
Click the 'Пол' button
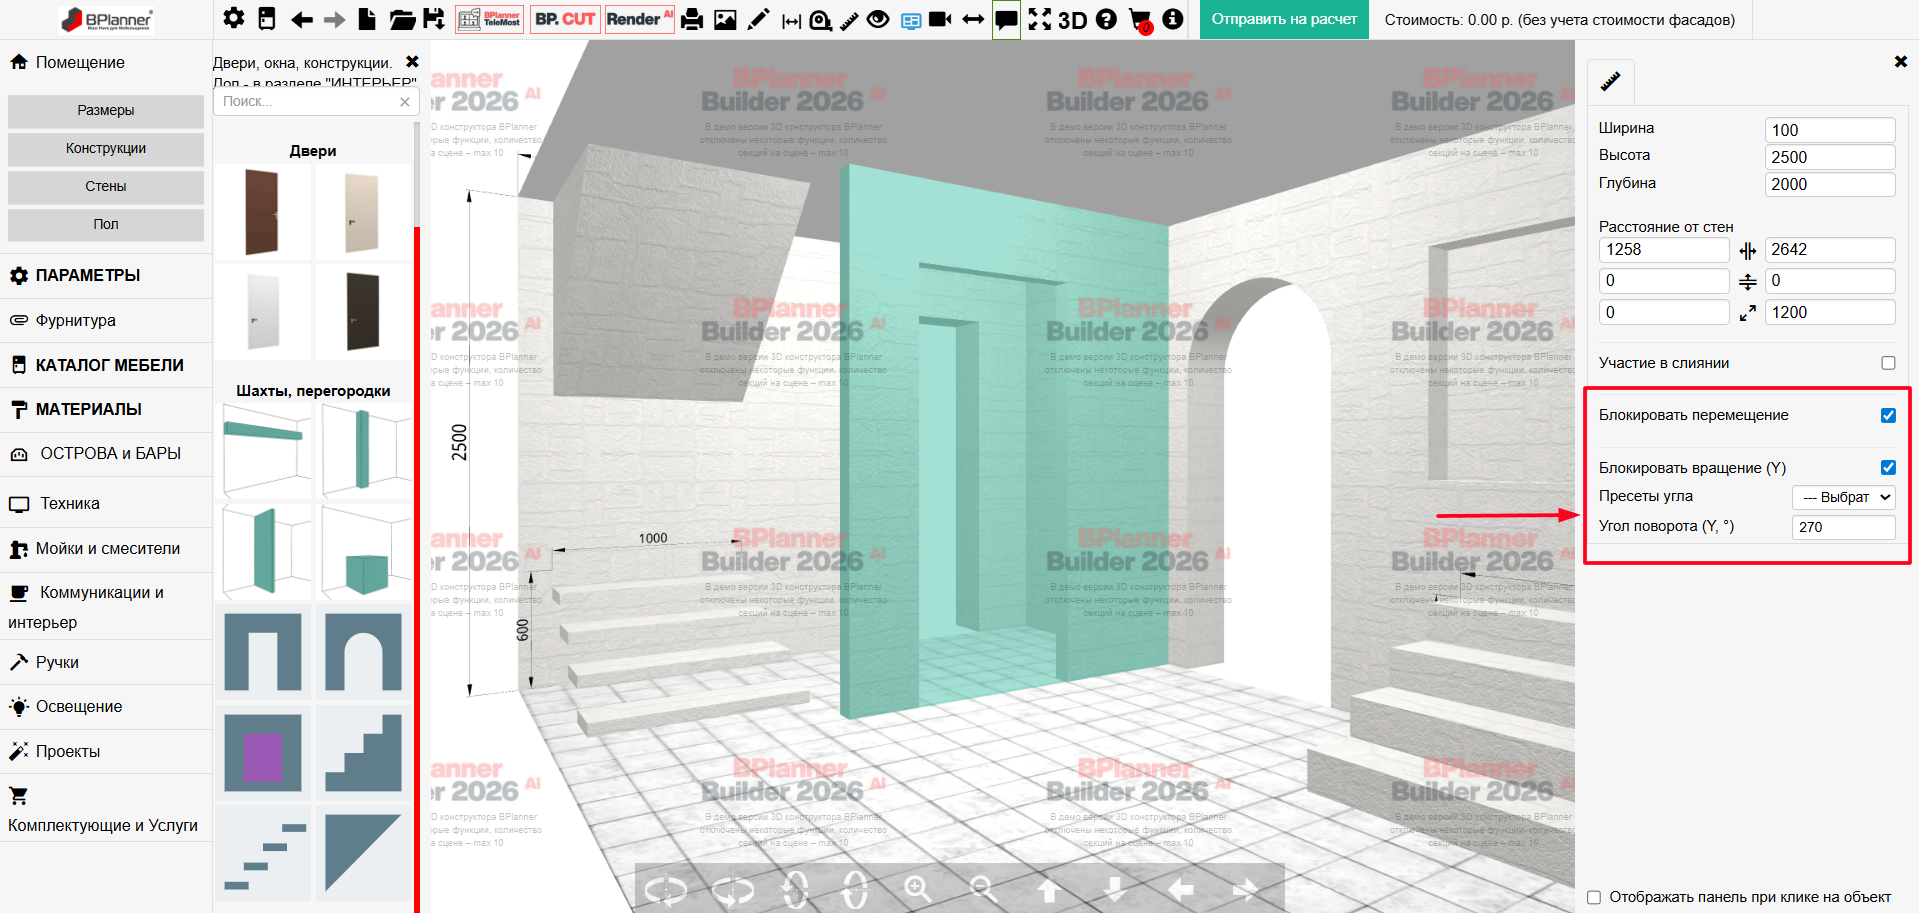(x=106, y=225)
